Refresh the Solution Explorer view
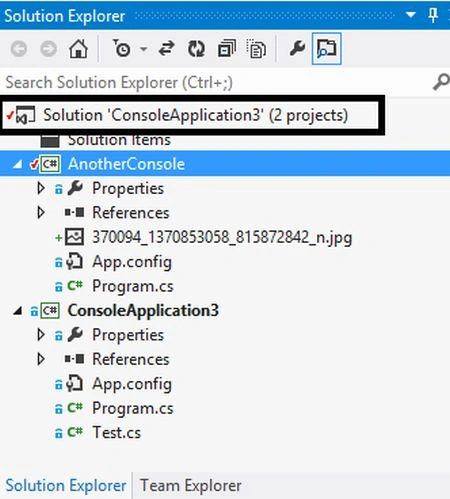Screen dimensions: 450x499 (197, 49)
